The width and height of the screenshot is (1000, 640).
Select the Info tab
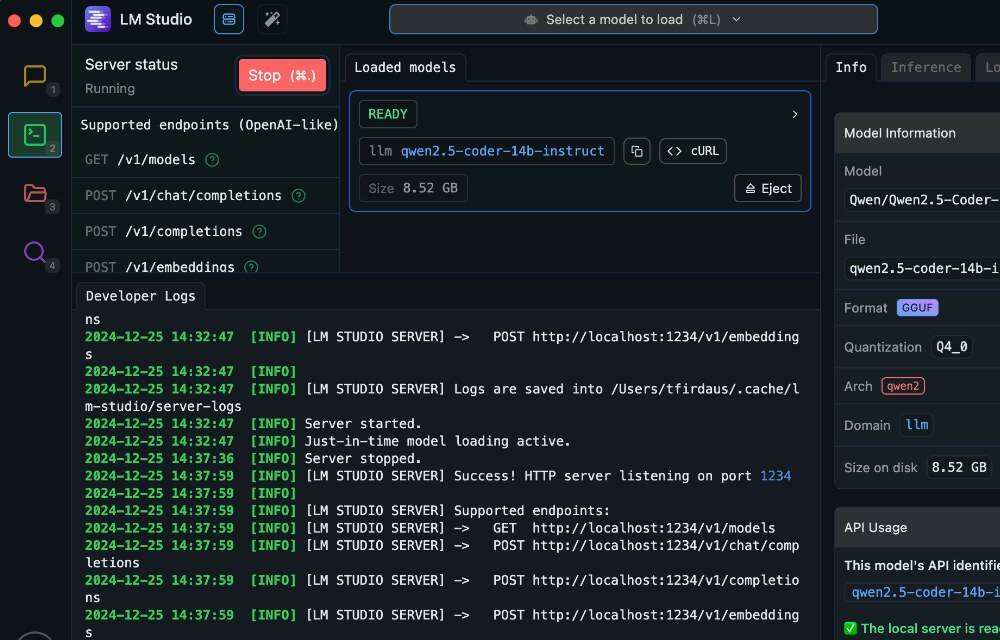[851, 67]
